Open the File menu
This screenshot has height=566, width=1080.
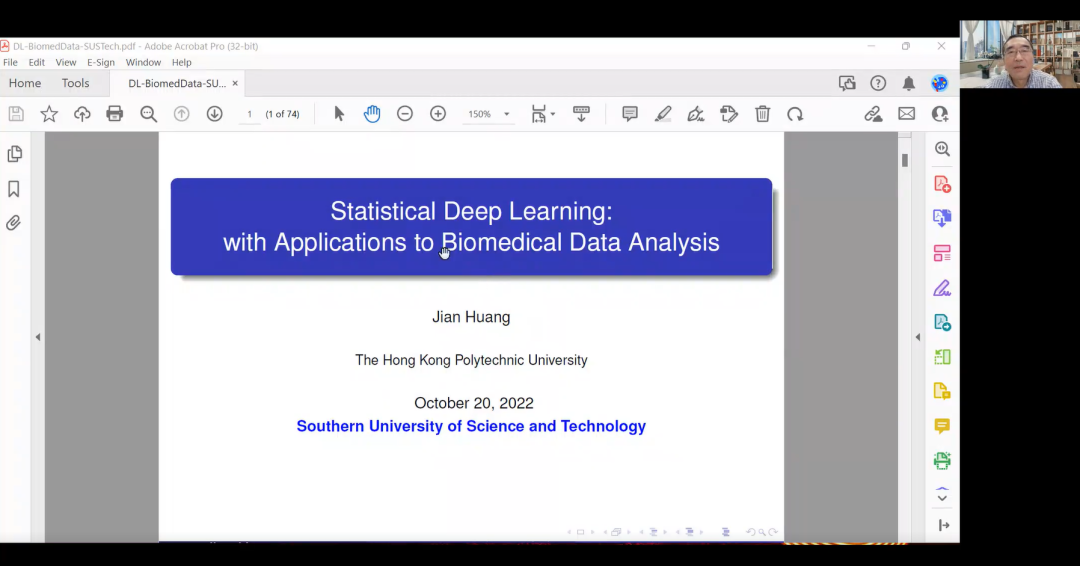click(x=10, y=62)
